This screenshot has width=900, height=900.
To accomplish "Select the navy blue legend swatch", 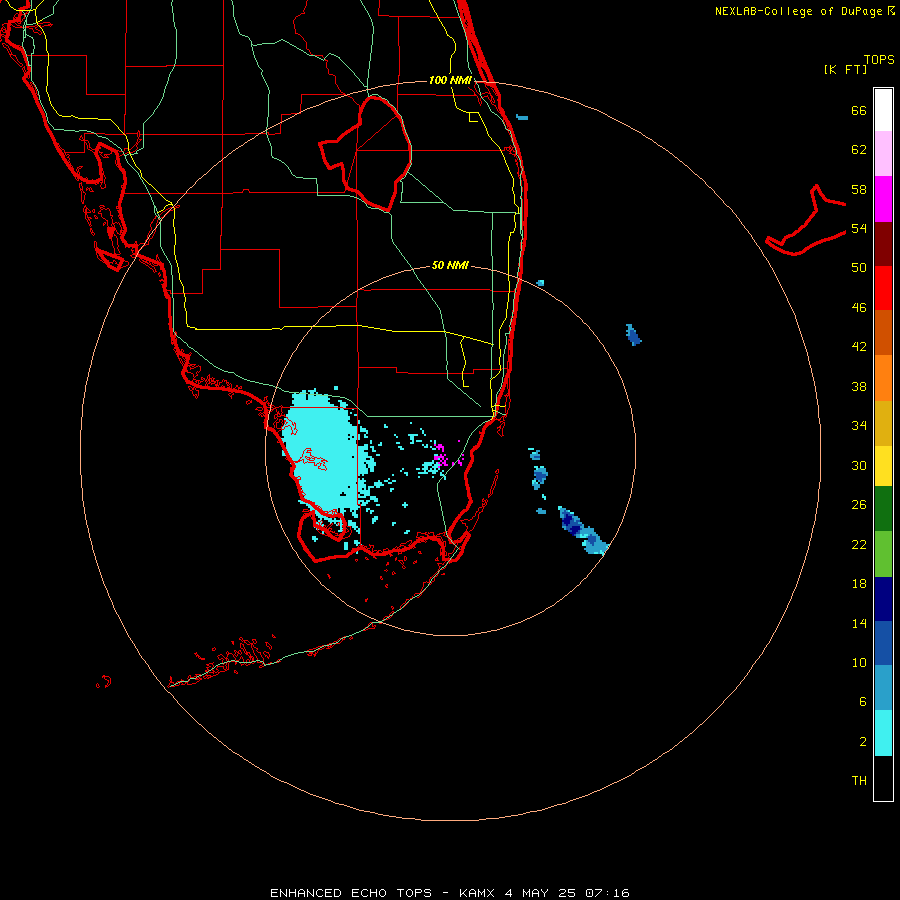I will coord(883,599).
